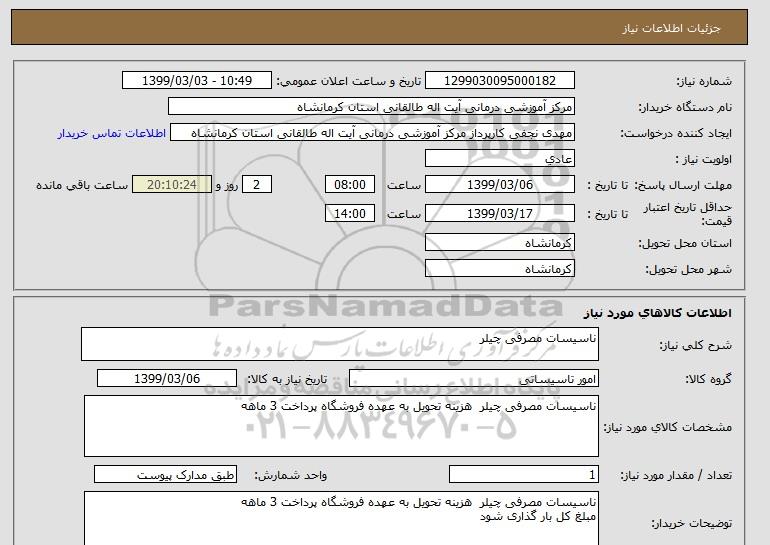The height and width of the screenshot is (545, 770).
Task: Click the unit field طبق مدارک پیوست
Action: pyautogui.click(x=165, y=475)
